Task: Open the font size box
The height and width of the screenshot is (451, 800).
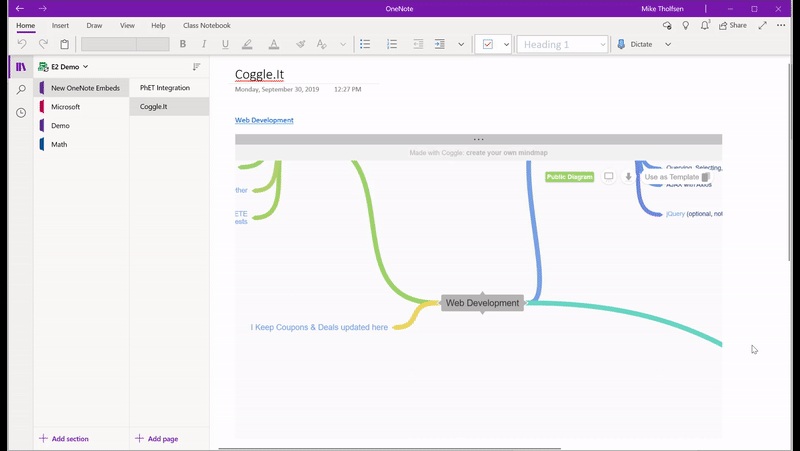Action: click(153, 44)
